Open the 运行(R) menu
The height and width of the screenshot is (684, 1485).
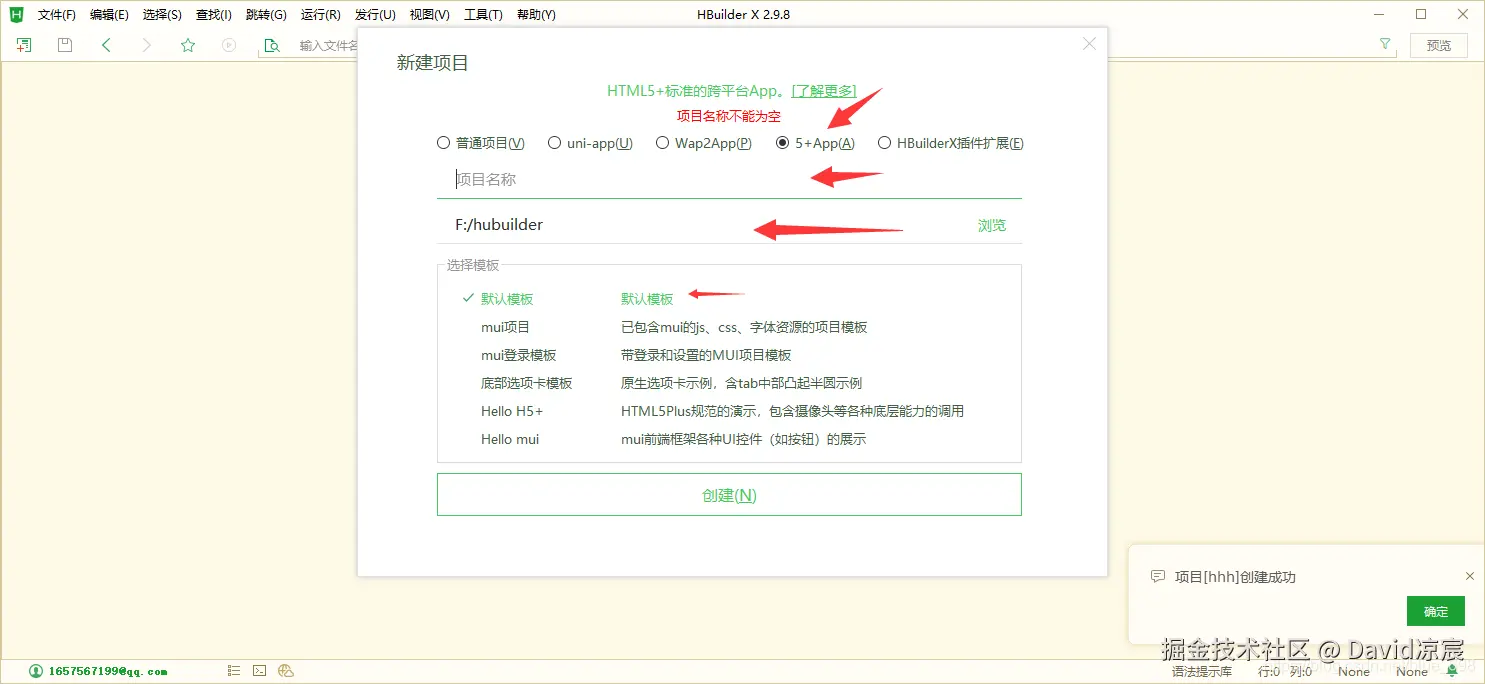320,14
